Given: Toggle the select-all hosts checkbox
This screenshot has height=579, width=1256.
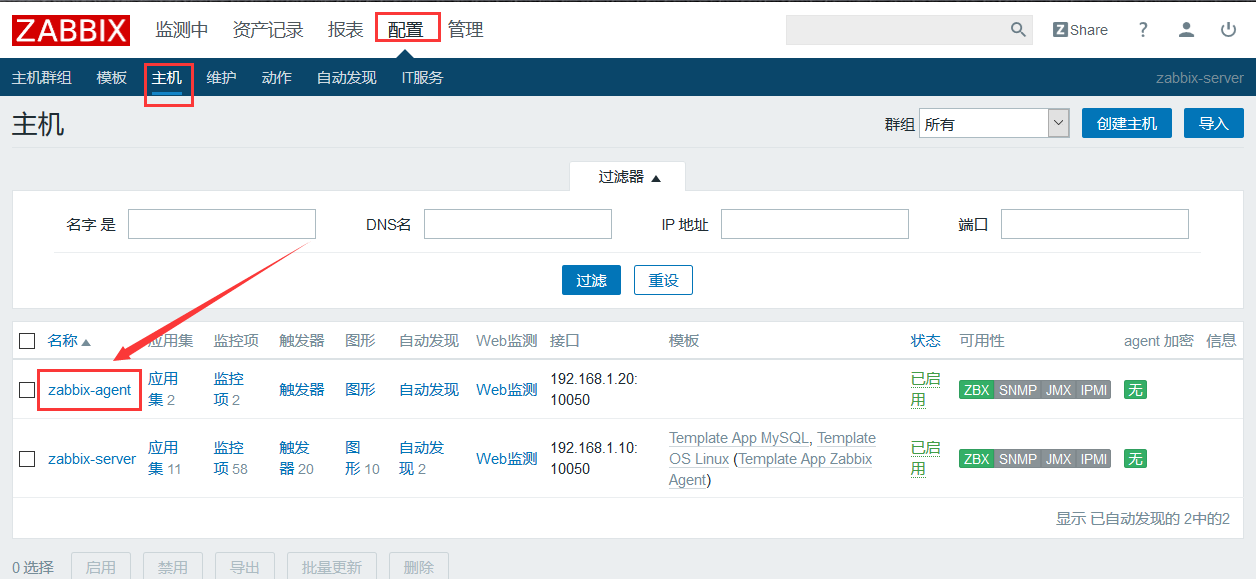Looking at the screenshot, I should click(28, 341).
